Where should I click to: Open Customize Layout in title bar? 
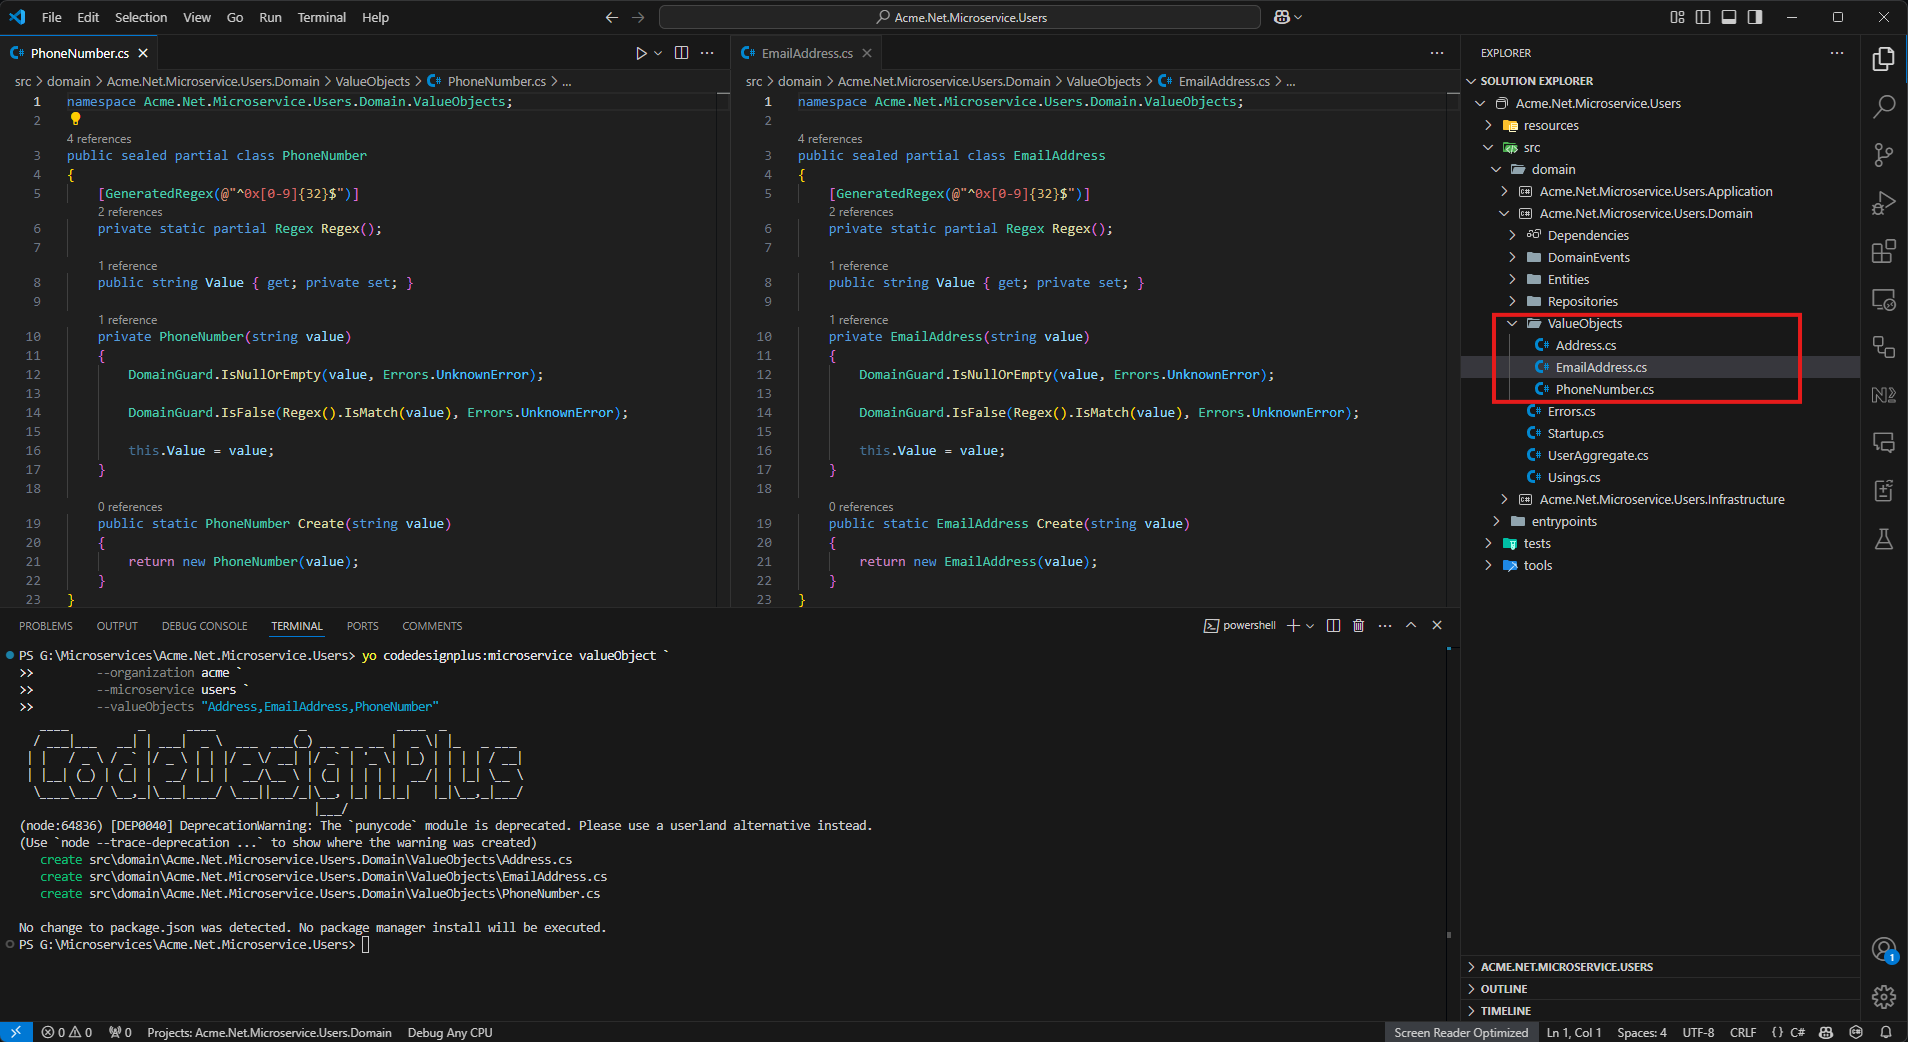coord(1677,17)
